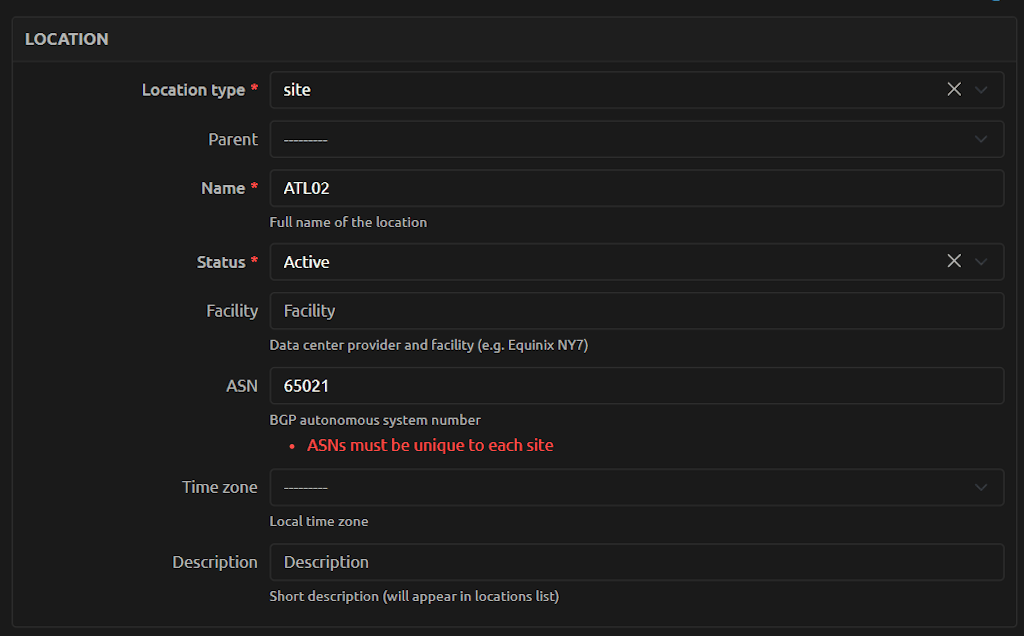Click the 'Facility' field label
Screen dimensions: 1024x636
pyautogui.click(x=232, y=311)
